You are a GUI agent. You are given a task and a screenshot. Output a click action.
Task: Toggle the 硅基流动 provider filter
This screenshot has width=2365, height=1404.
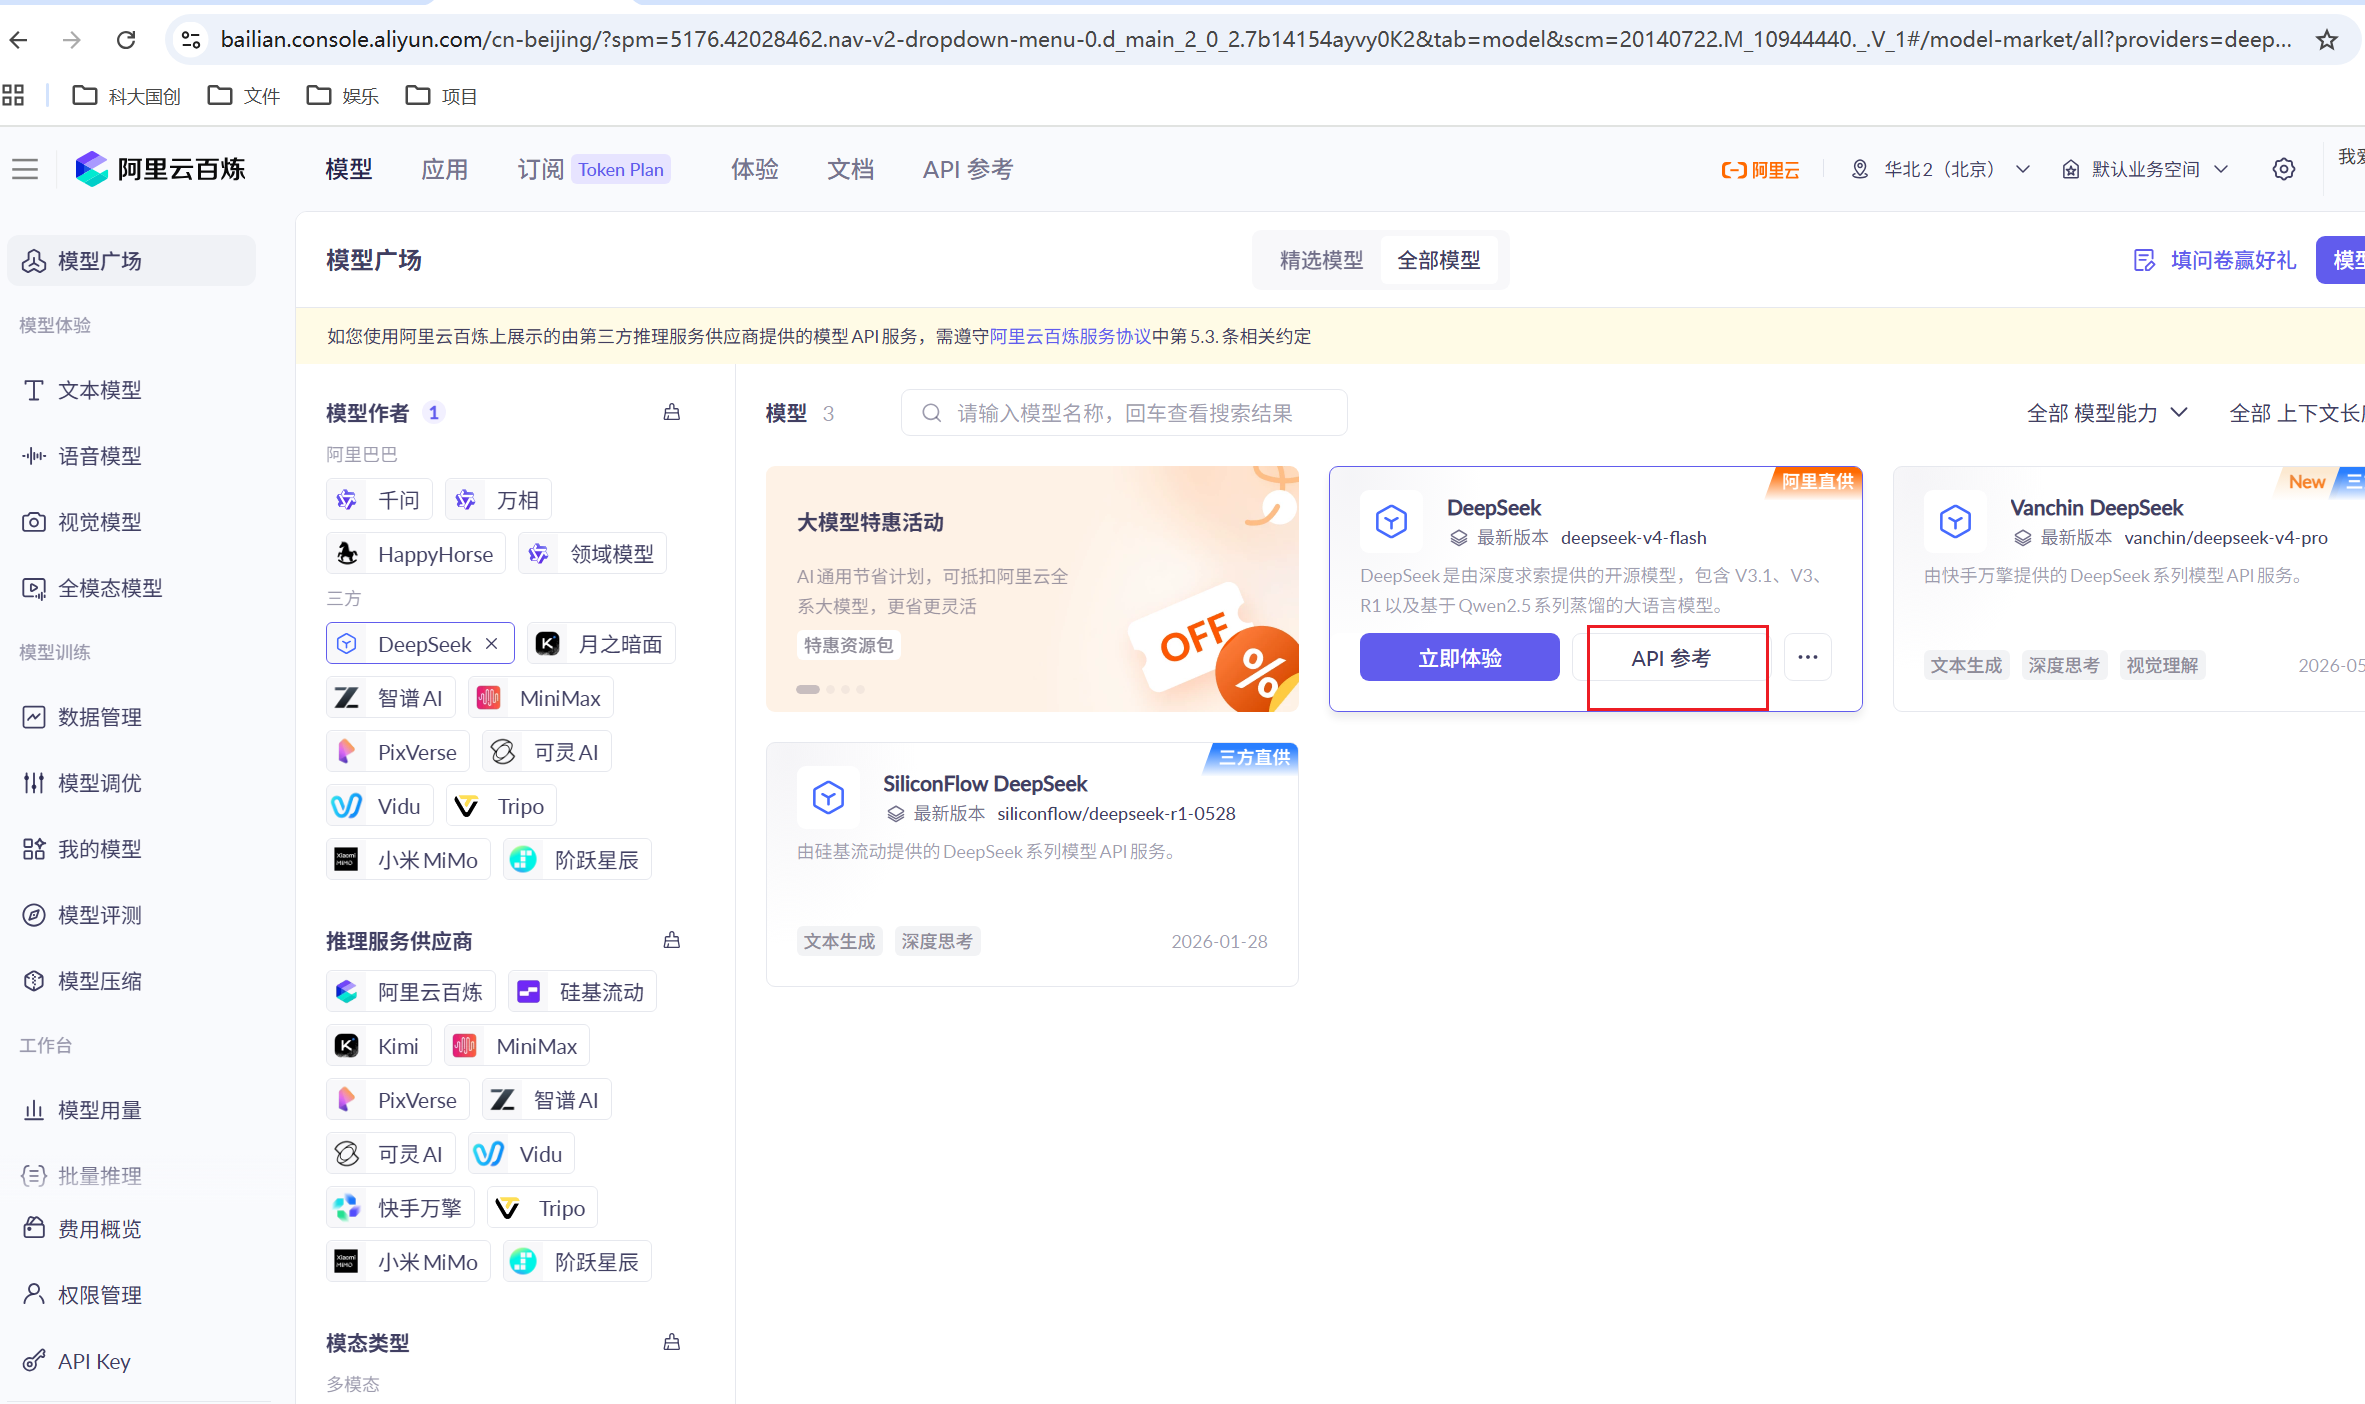(582, 992)
